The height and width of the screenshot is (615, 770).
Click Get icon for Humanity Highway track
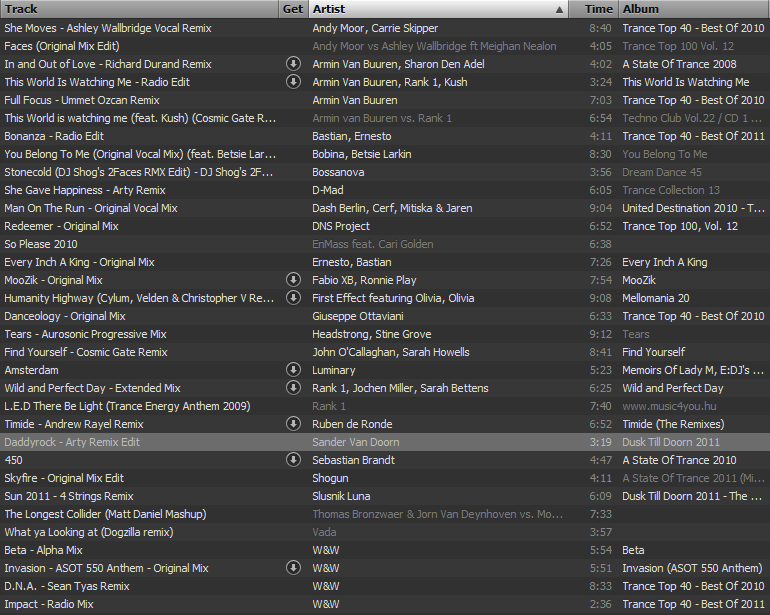[x=293, y=298]
